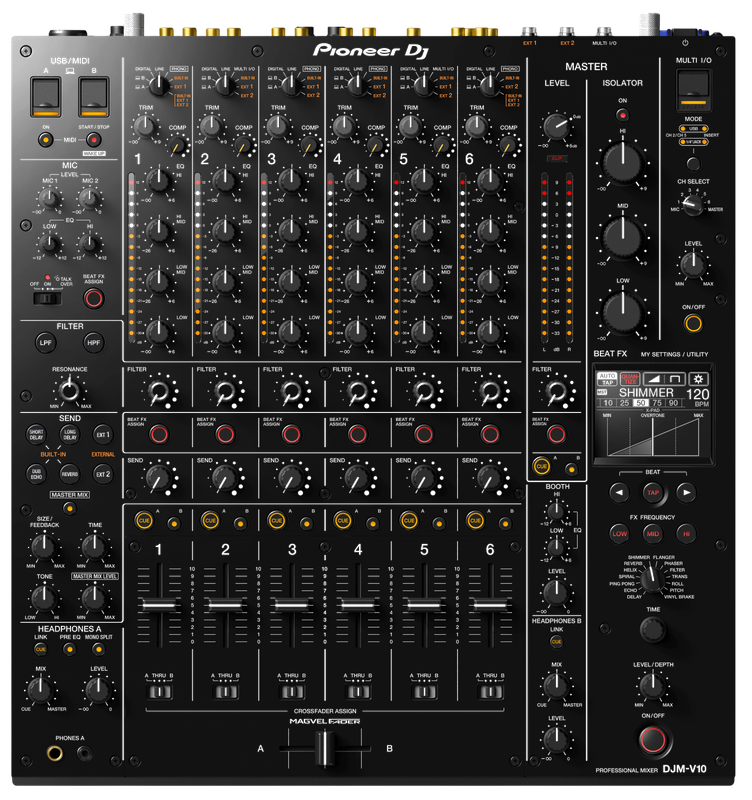Click the X-PAD touch area on display
The height and width of the screenshot is (800, 752).
coord(653,437)
